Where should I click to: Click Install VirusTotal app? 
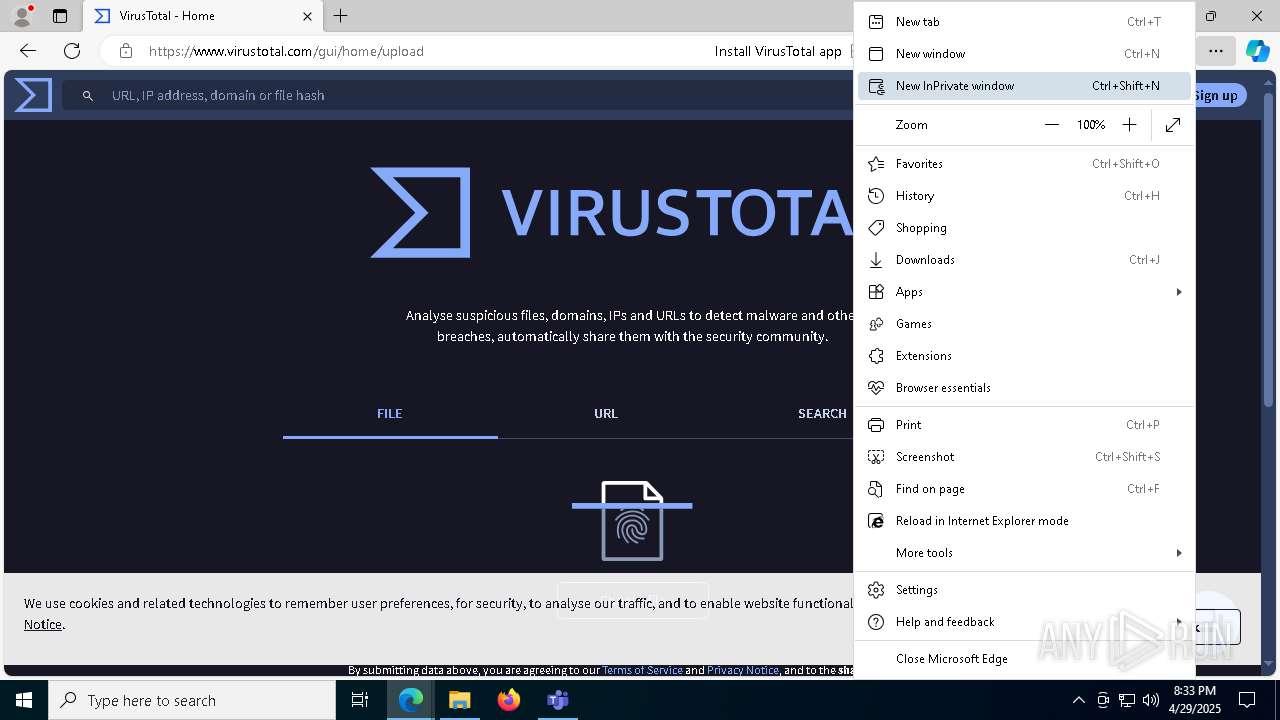[778, 51]
